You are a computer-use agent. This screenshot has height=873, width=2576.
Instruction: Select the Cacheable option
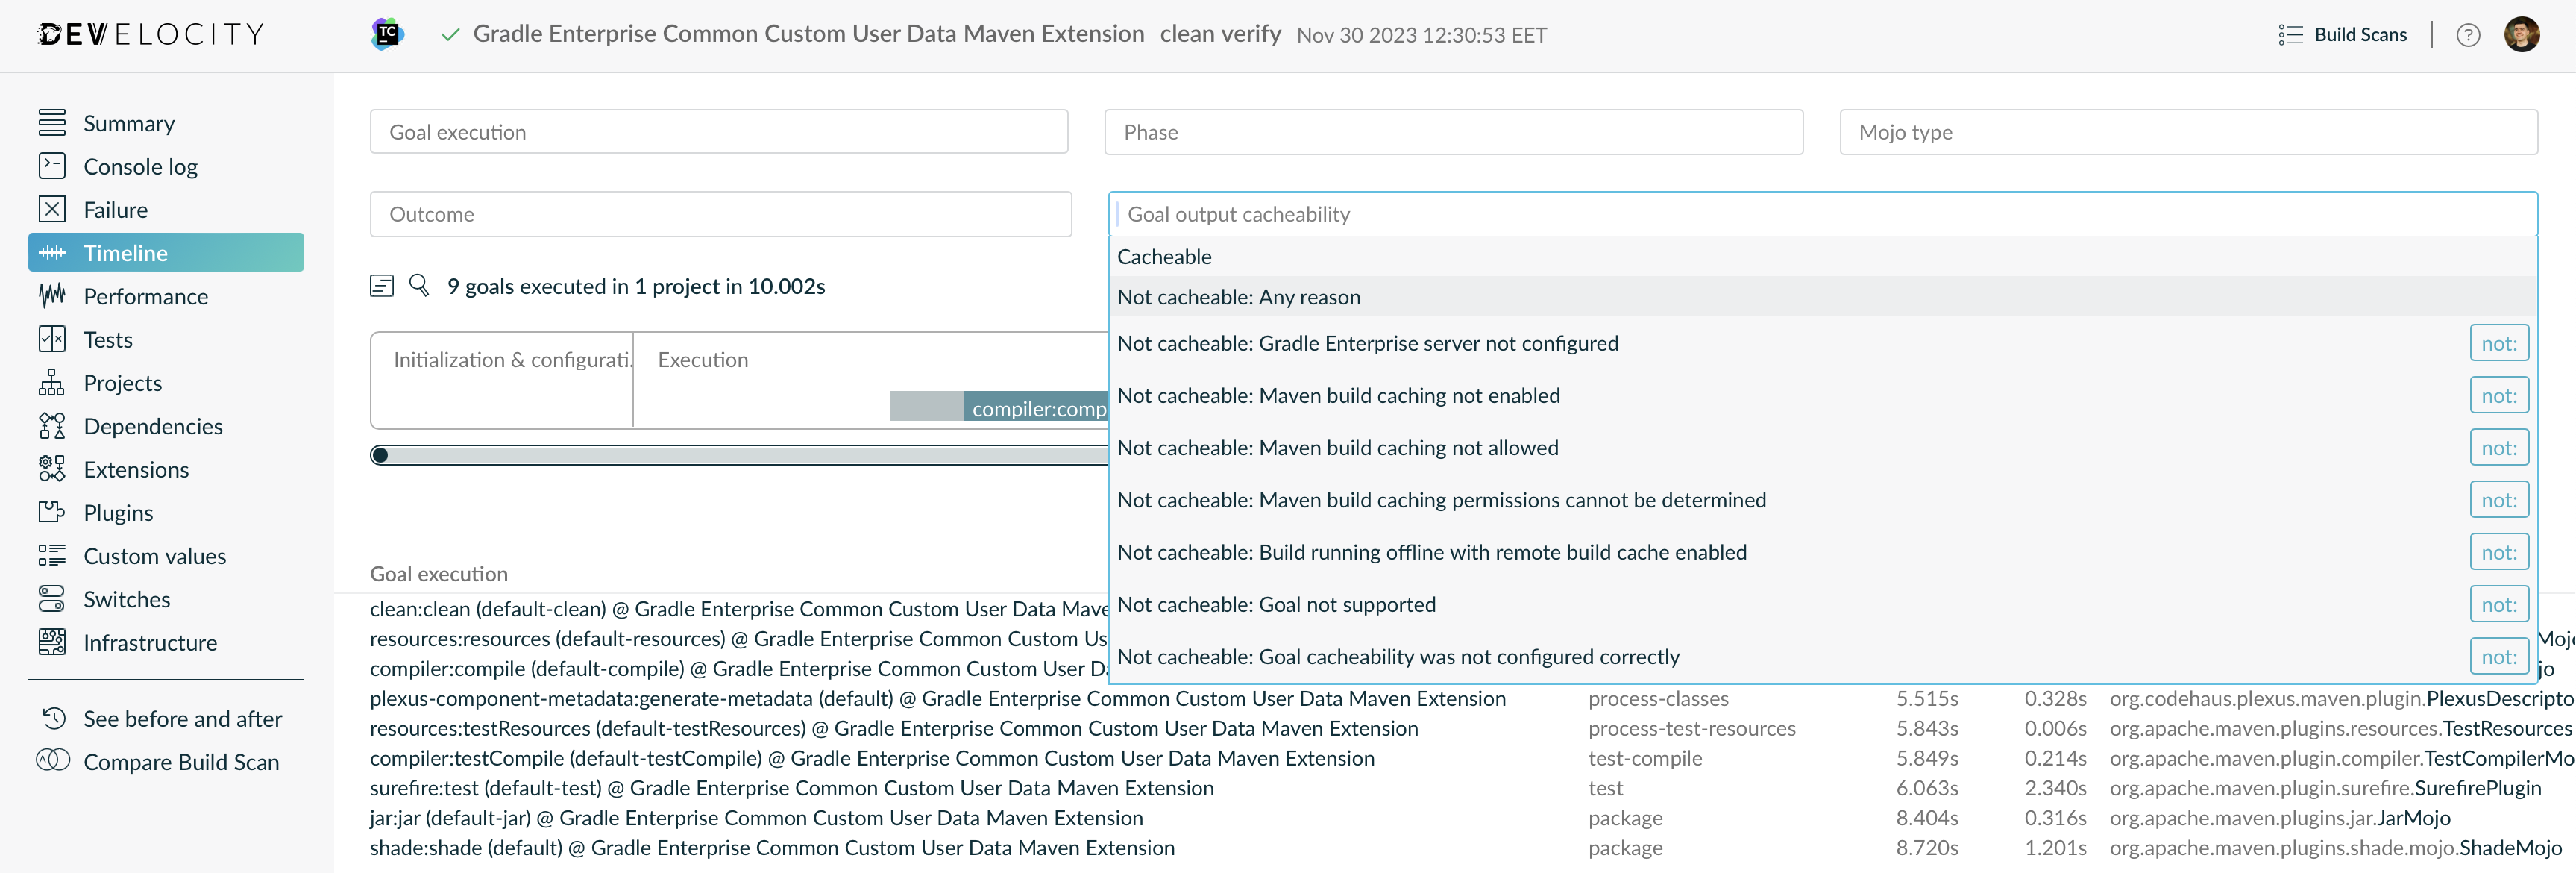[1164, 257]
